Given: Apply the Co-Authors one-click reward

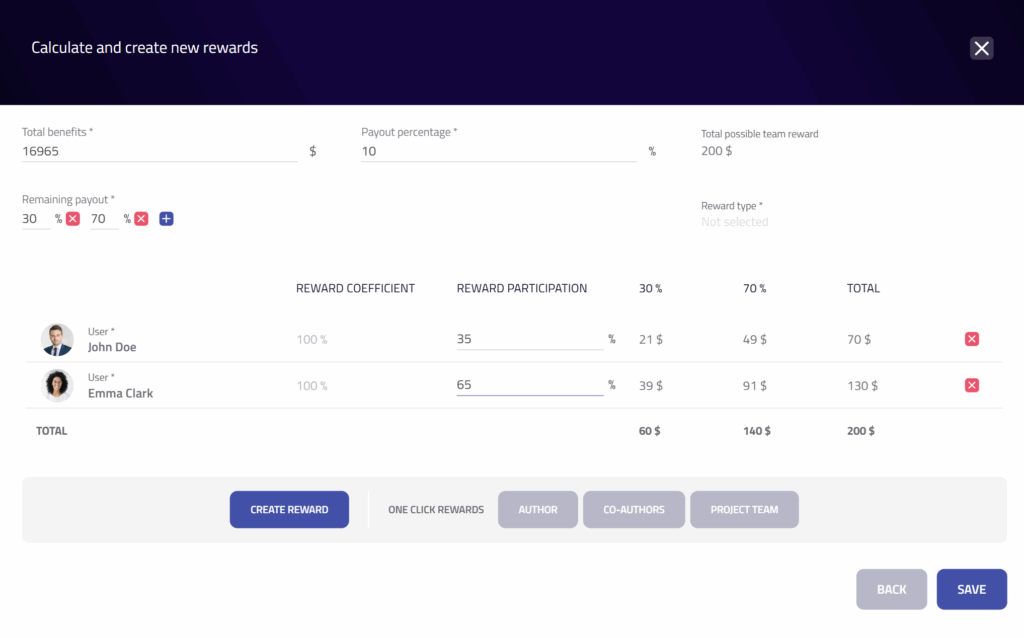Looking at the screenshot, I should tap(634, 510).
